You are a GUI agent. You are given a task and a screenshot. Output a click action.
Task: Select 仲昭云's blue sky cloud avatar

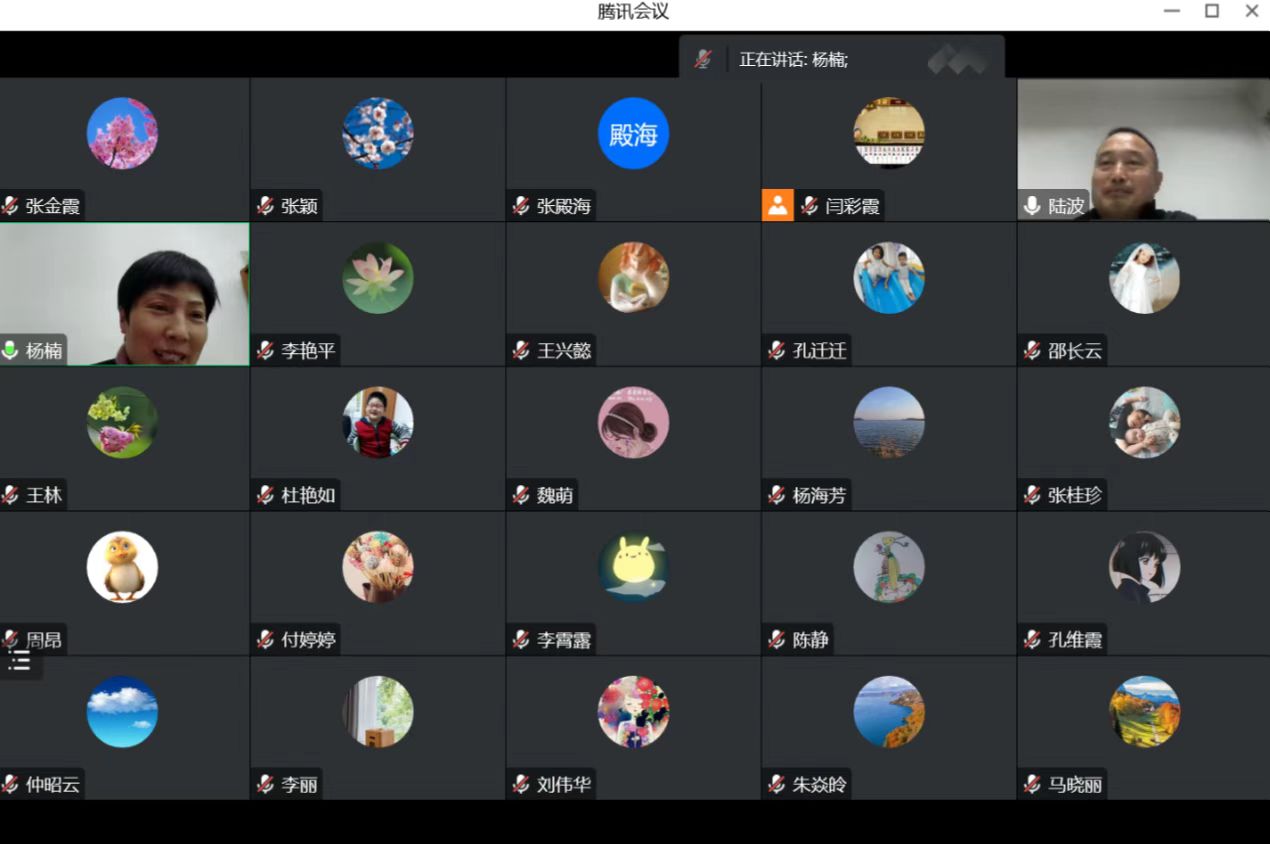tap(122, 711)
